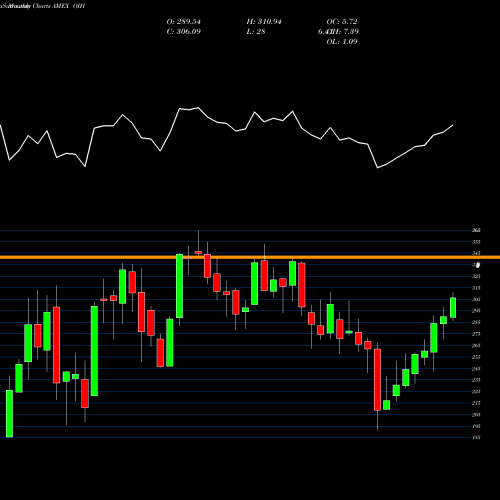This screenshot has height=500, width=500.
Task: Click the 275 price axis label
Action: [476, 334]
